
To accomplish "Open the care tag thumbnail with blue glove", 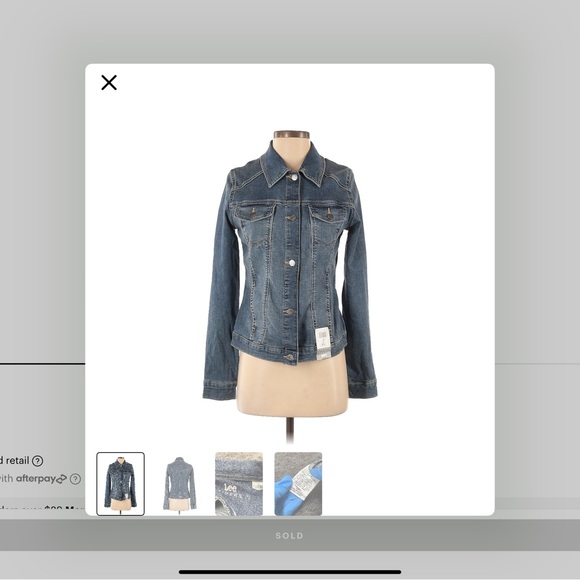I will point(298,484).
